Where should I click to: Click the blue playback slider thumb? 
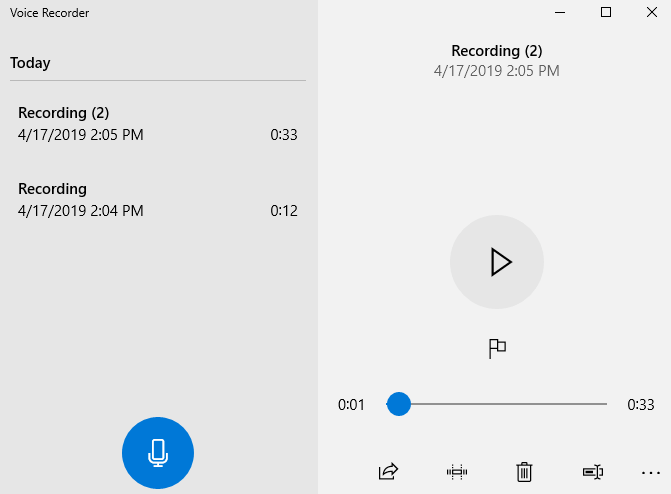[x=399, y=404]
